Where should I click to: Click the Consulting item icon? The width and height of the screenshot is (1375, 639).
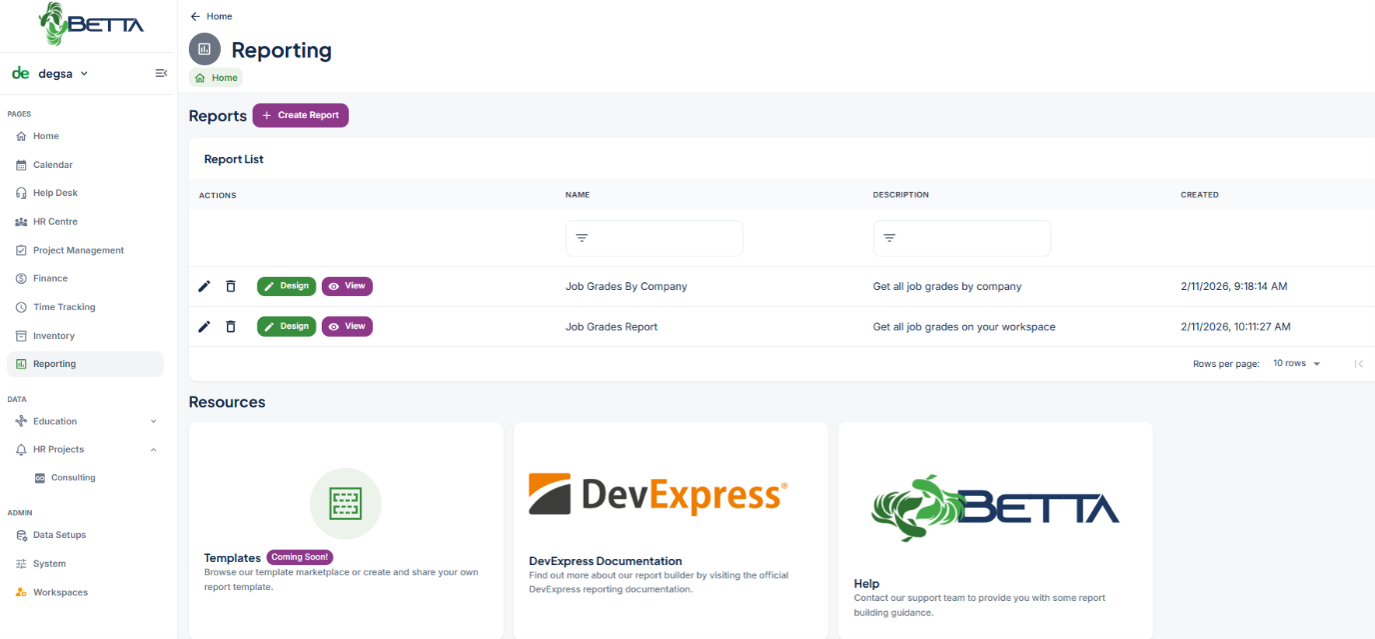point(40,478)
